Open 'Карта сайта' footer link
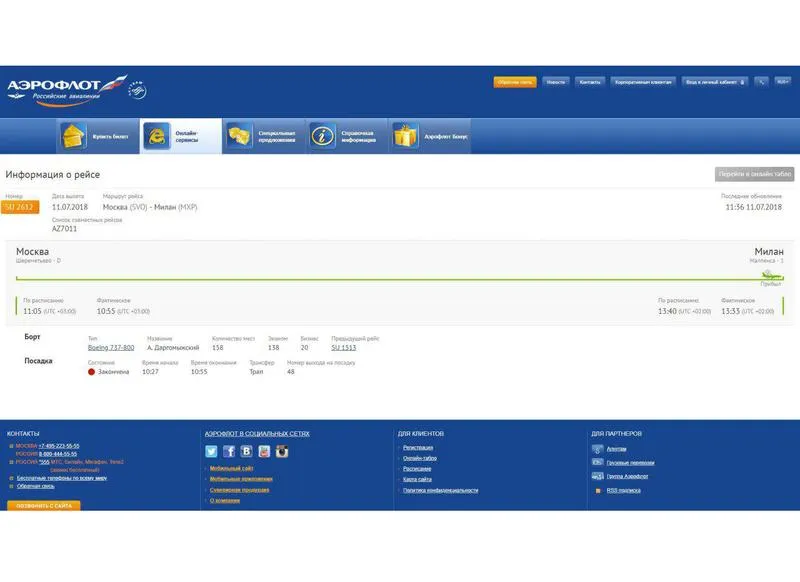Image resolution: width=800 pixels, height=582 pixels. [x=417, y=479]
